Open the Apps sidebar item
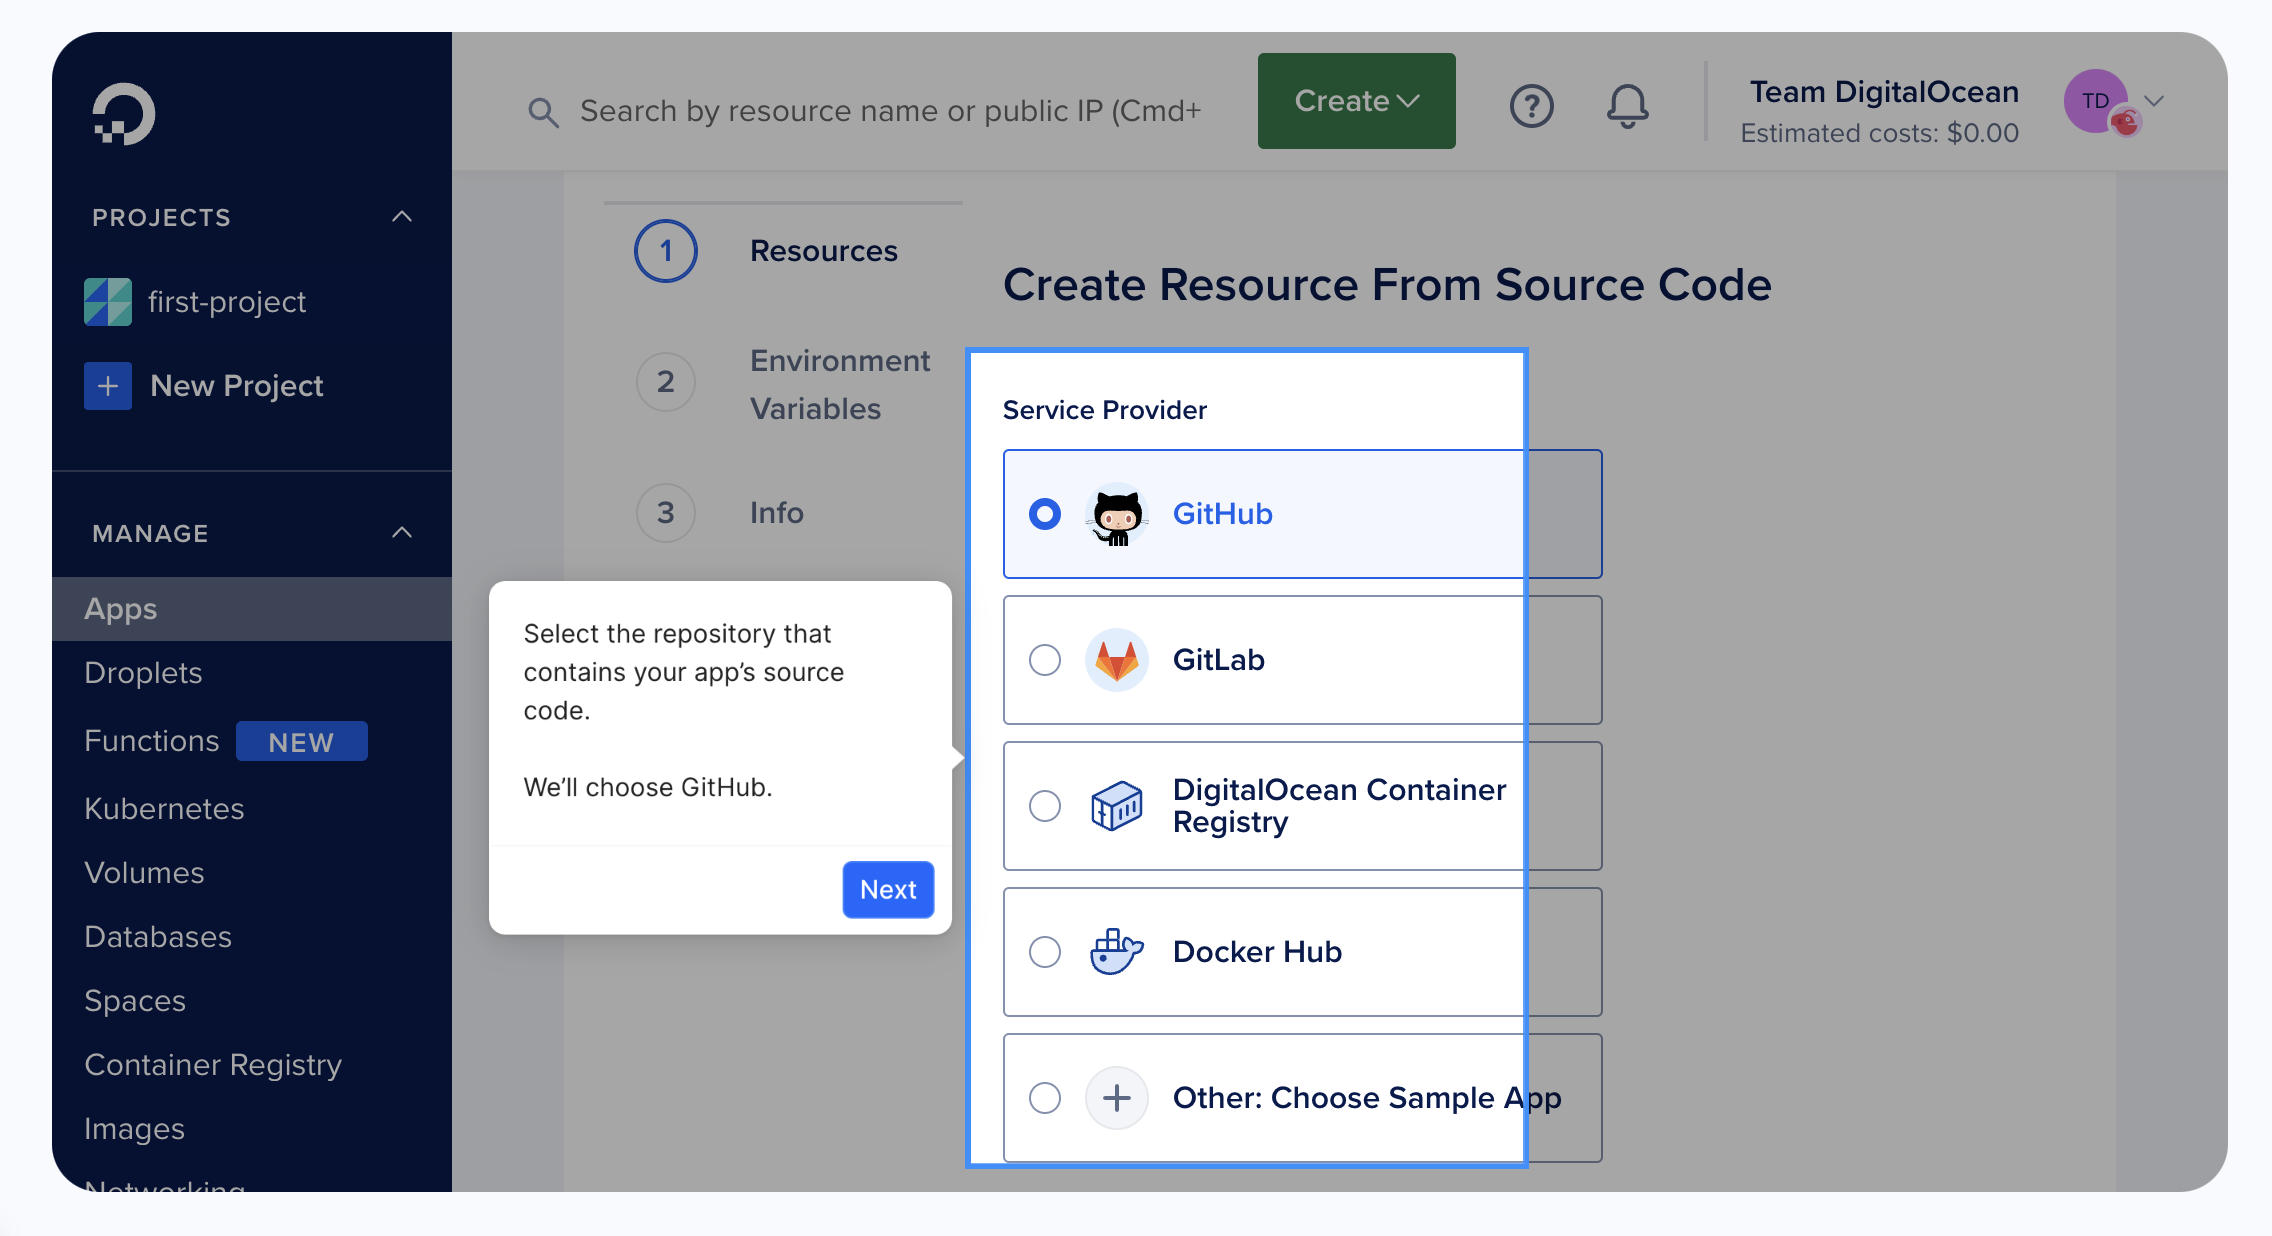This screenshot has width=2272, height=1236. tap(120, 609)
